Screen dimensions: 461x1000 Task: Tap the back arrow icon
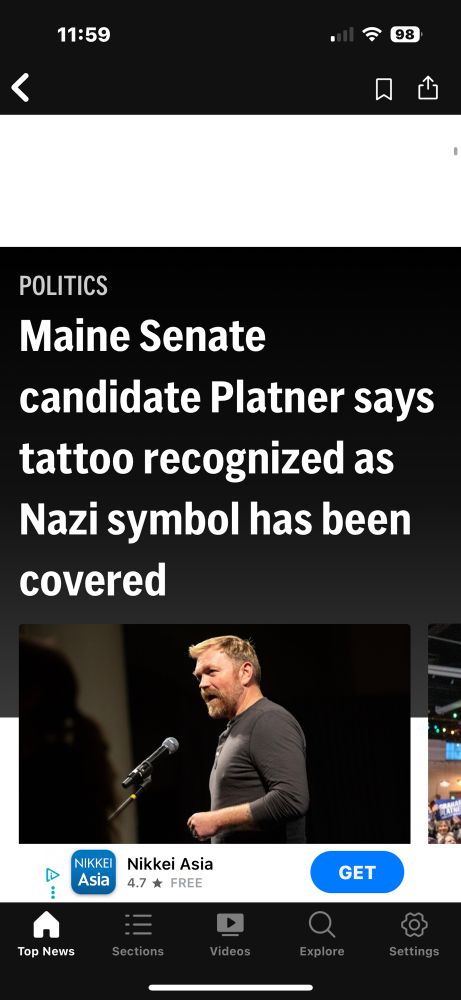20,87
